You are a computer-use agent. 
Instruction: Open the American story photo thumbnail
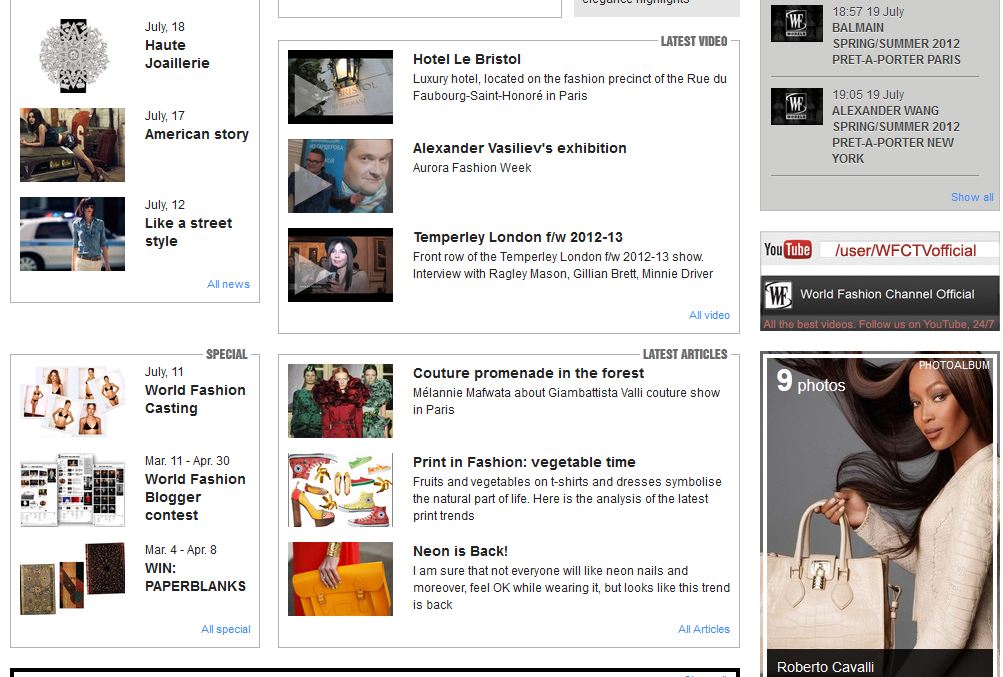point(73,145)
